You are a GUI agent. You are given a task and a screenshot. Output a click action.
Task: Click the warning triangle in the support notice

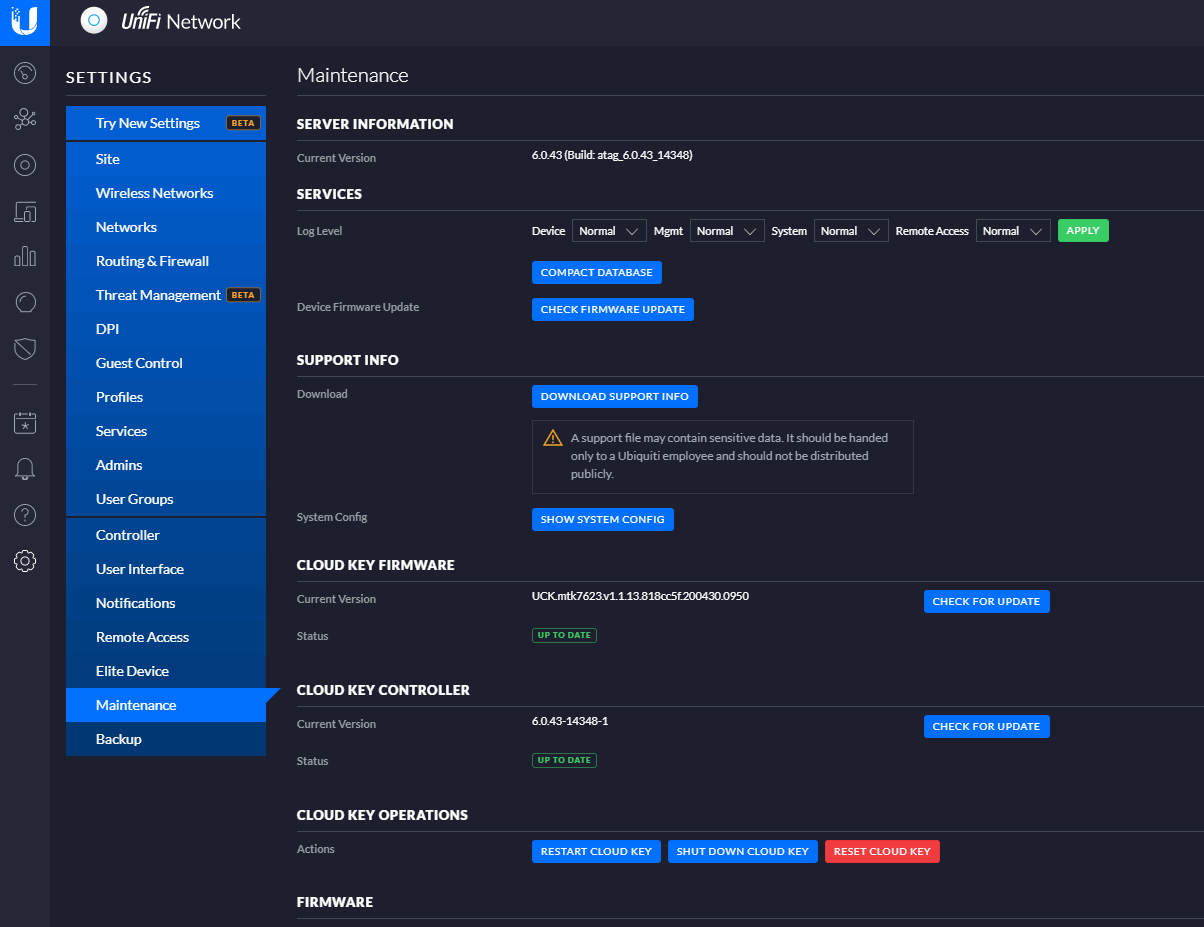[x=553, y=438]
